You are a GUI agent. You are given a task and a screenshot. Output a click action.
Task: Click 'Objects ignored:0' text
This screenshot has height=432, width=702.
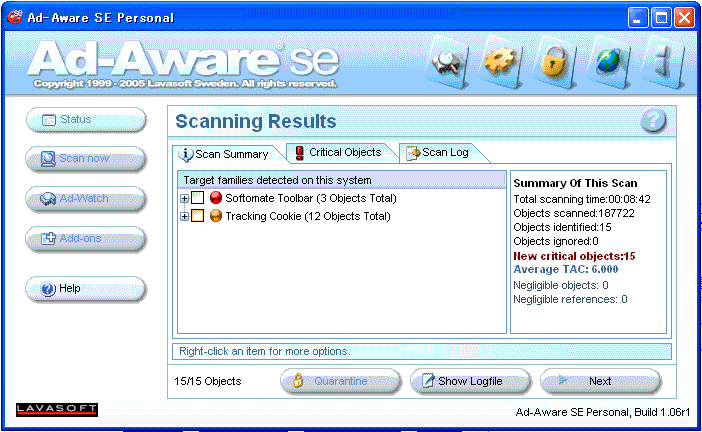tap(556, 241)
